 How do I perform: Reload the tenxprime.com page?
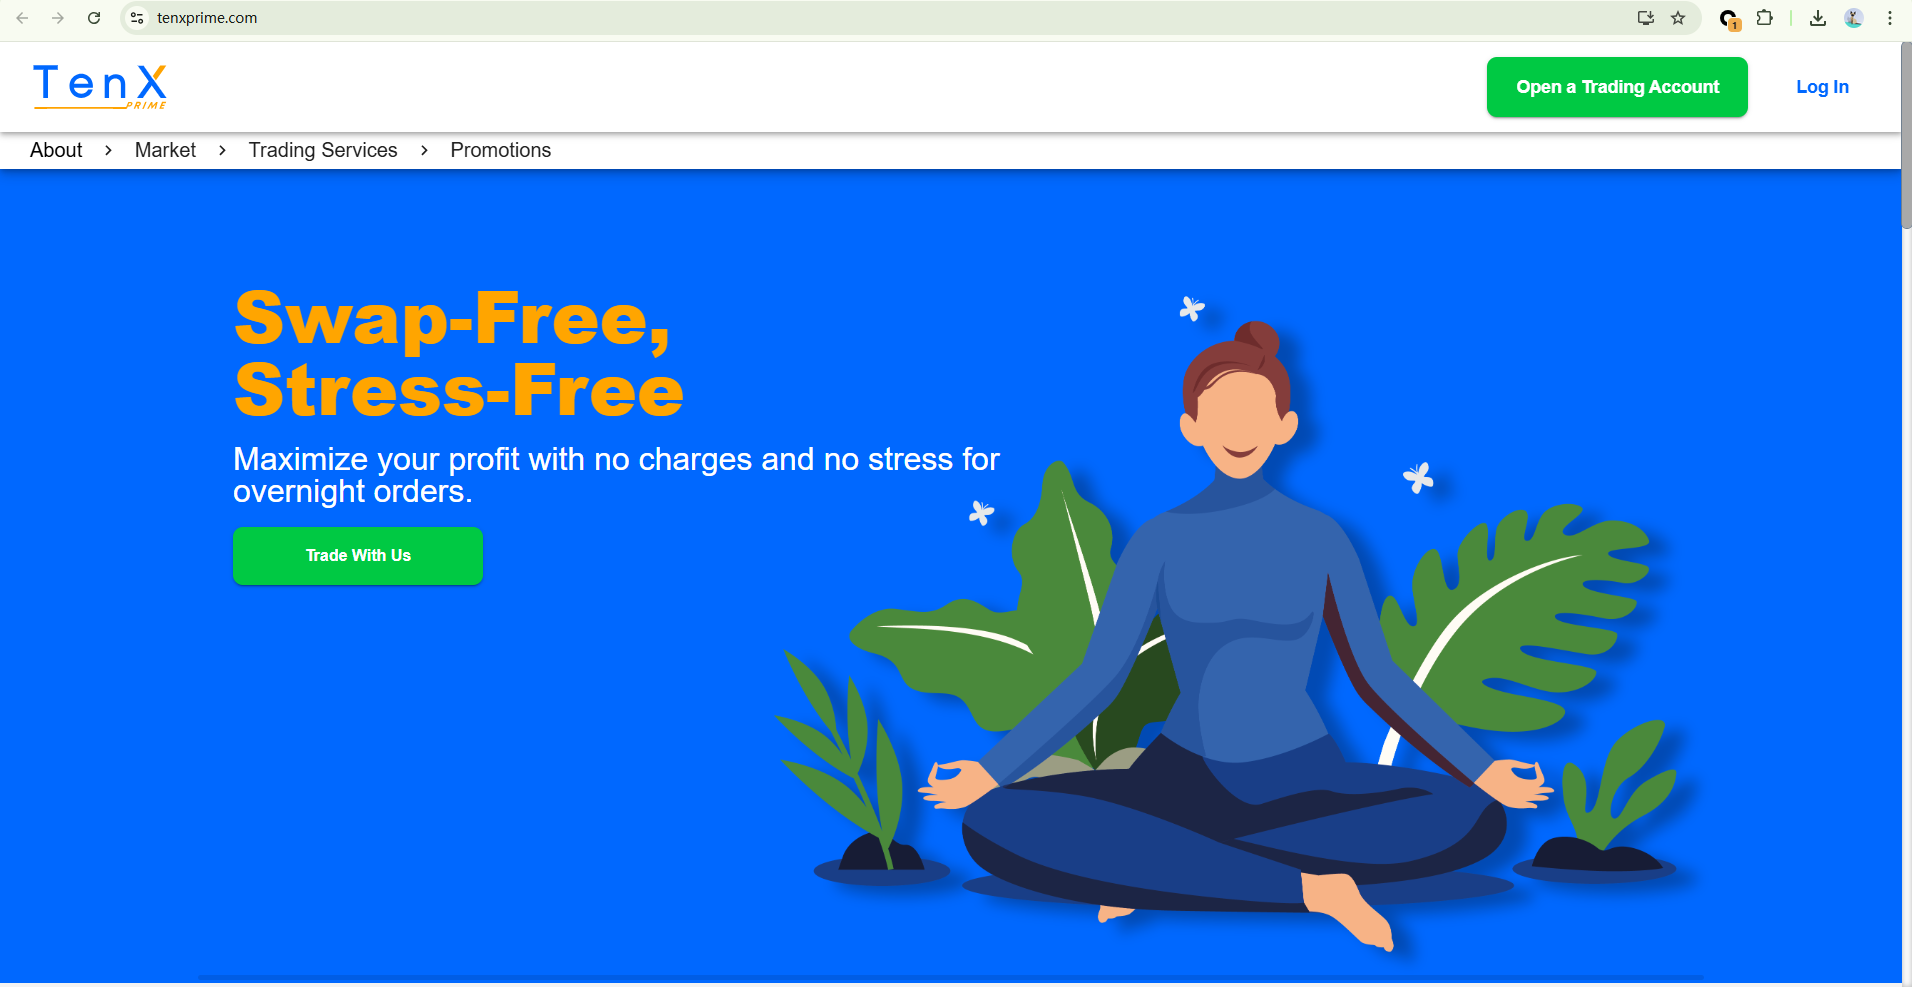(94, 18)
